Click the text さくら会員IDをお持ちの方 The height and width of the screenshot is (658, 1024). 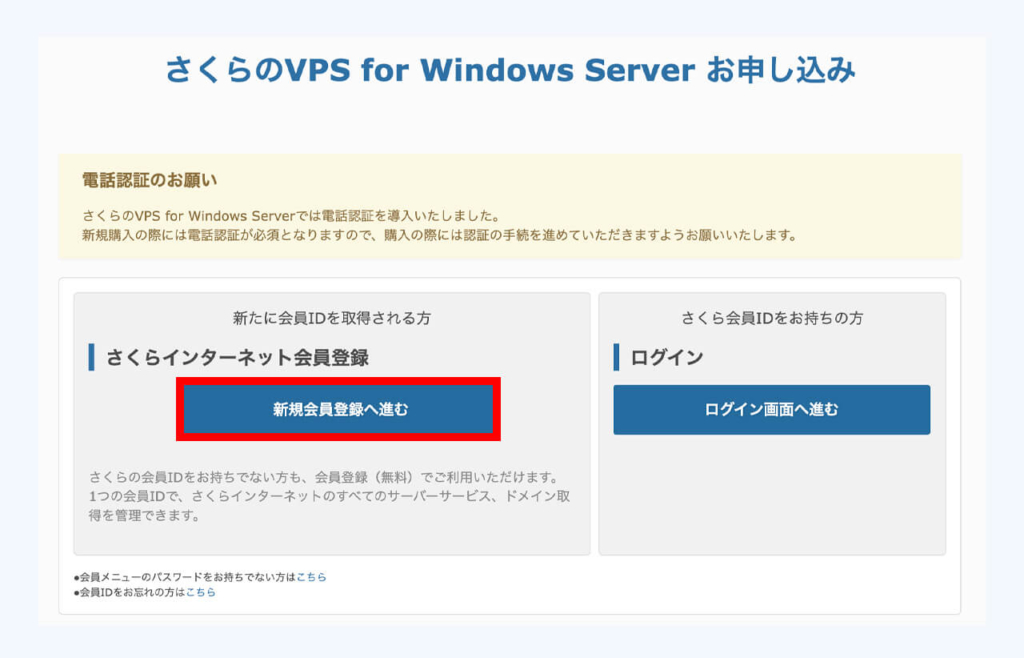point(772,318)
